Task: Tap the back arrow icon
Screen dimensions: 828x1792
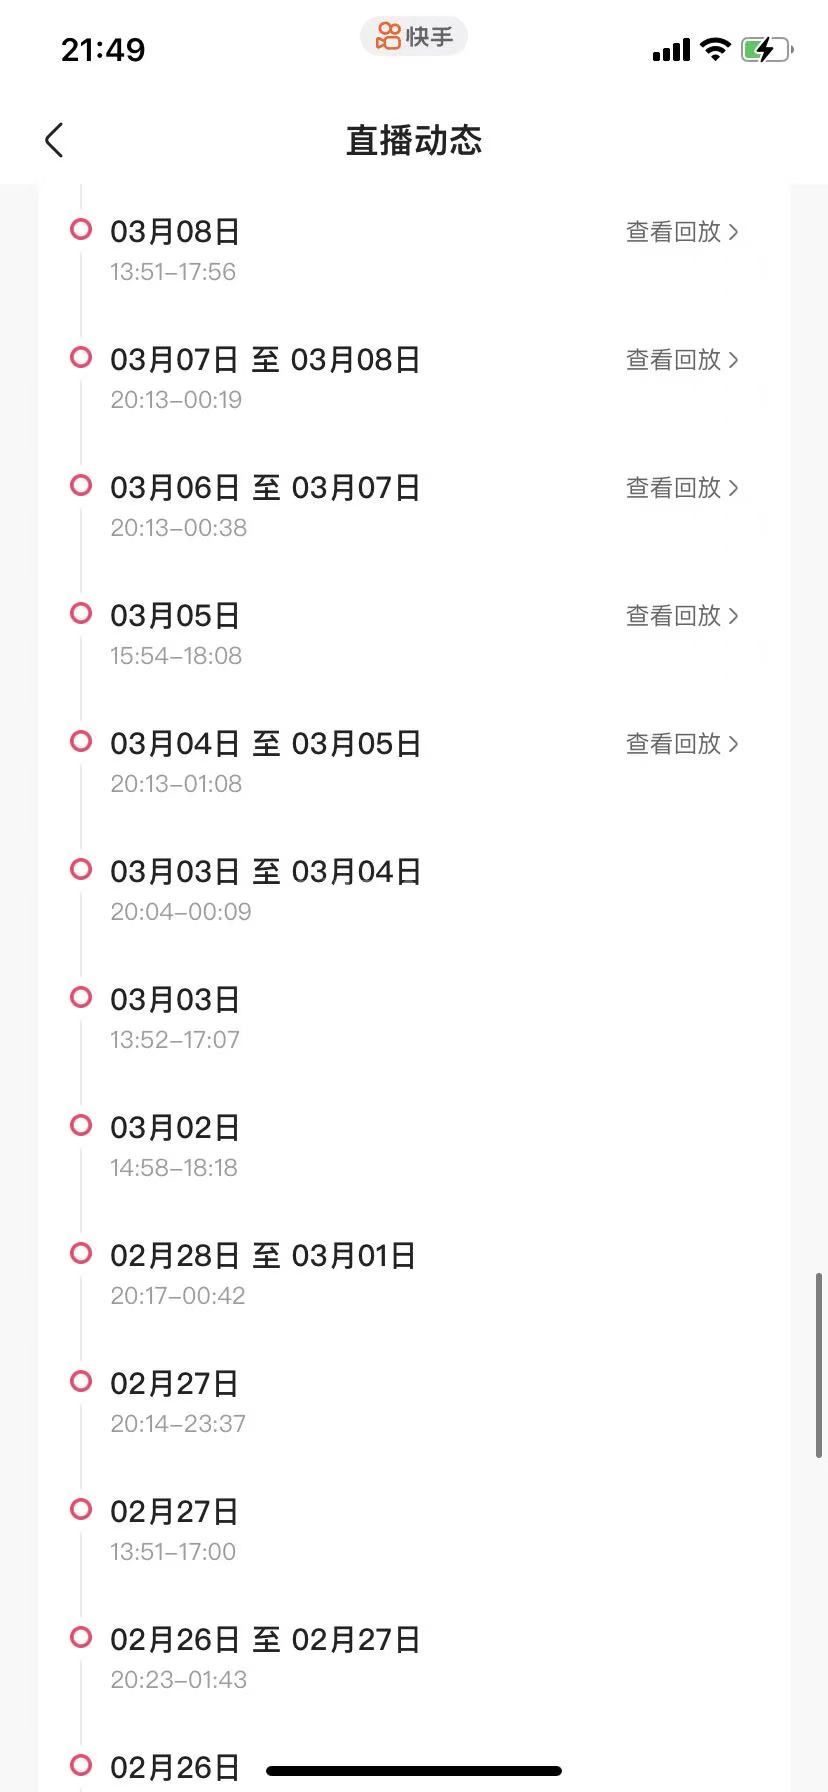Action: pos(55,141)
